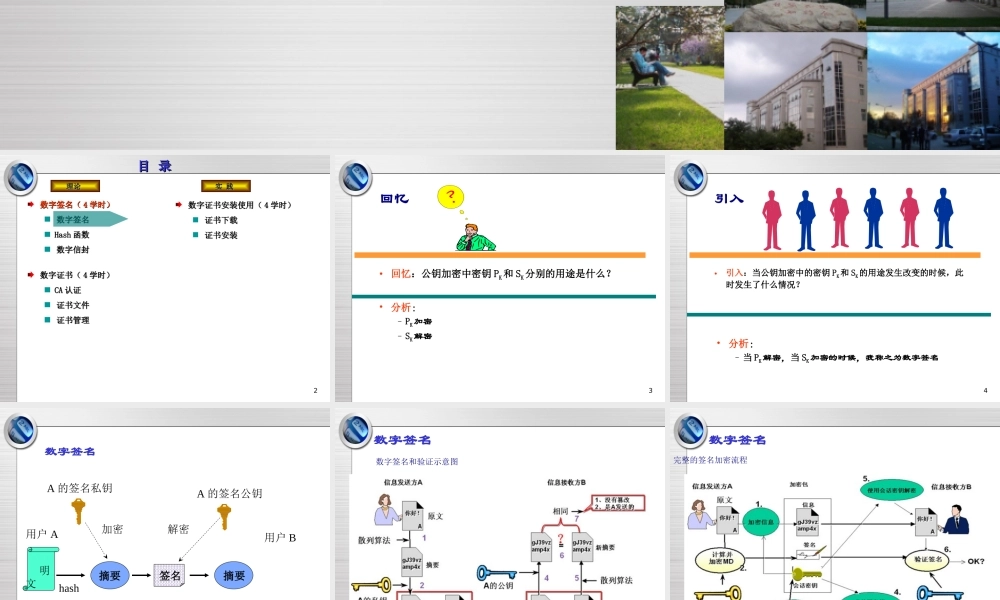This screenshot has height=600, width=1000.
Task: Click the yellow 理论 button
Action: 75,186
